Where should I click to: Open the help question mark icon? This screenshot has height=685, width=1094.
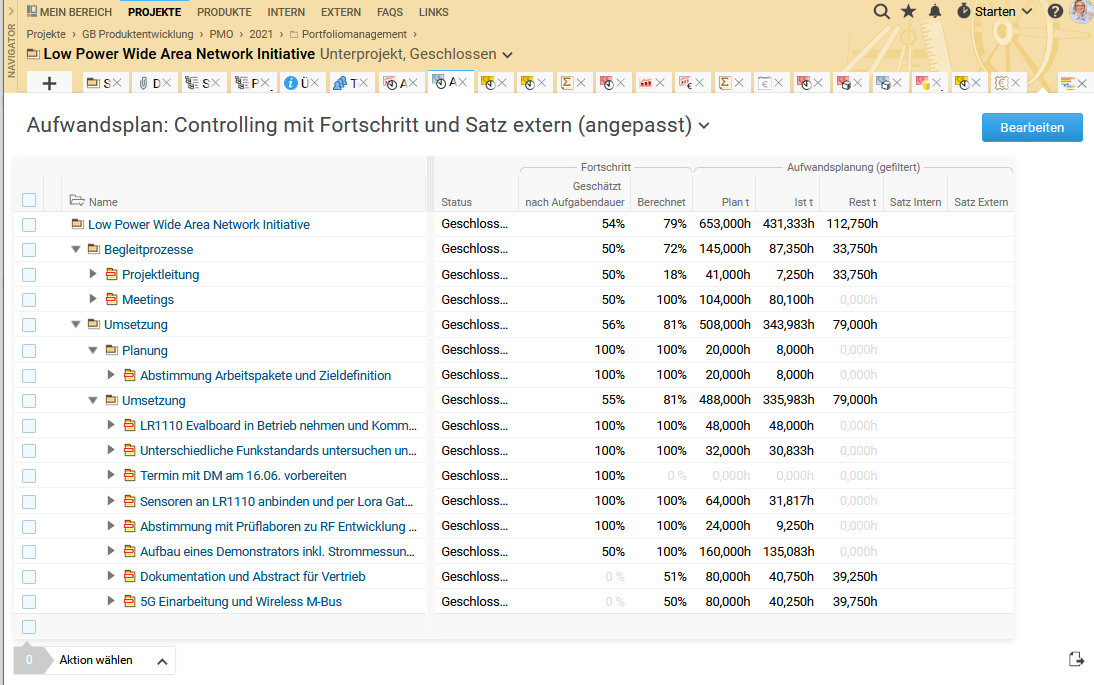pos(1055,11)
